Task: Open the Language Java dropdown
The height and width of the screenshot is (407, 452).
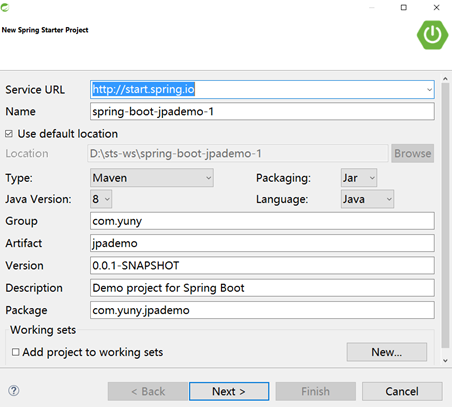Action: 367,199
